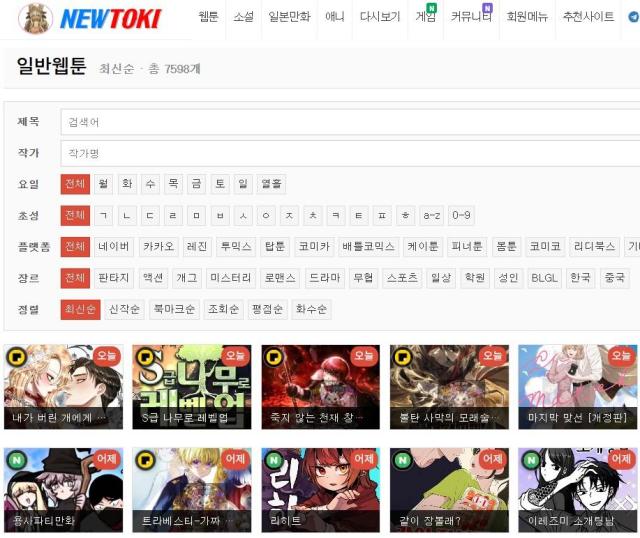Open the 웹툰 menu
This screenshot has height=538, width=640.
coord(208,17)
